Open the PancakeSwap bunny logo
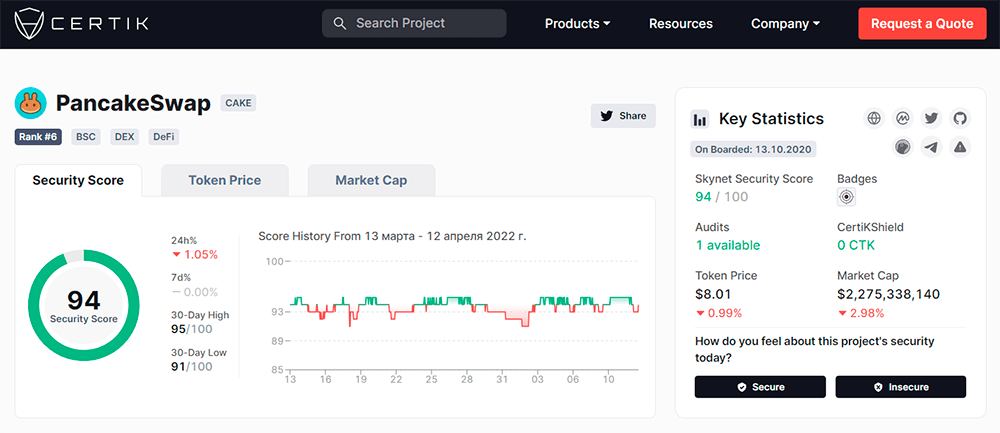This screenshot has width=1000, height=433. pyautogui.click(x=31, y=103)
